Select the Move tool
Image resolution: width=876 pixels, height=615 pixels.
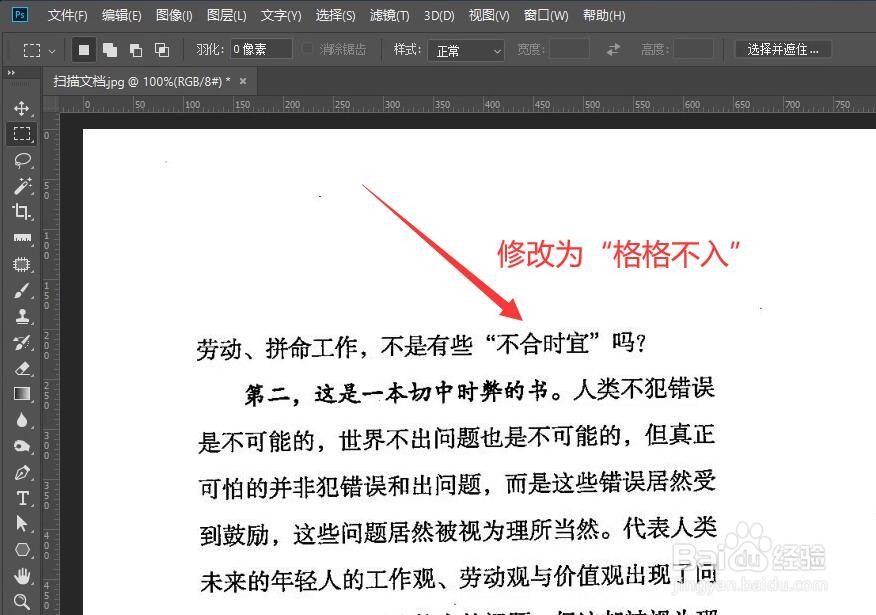22,108
